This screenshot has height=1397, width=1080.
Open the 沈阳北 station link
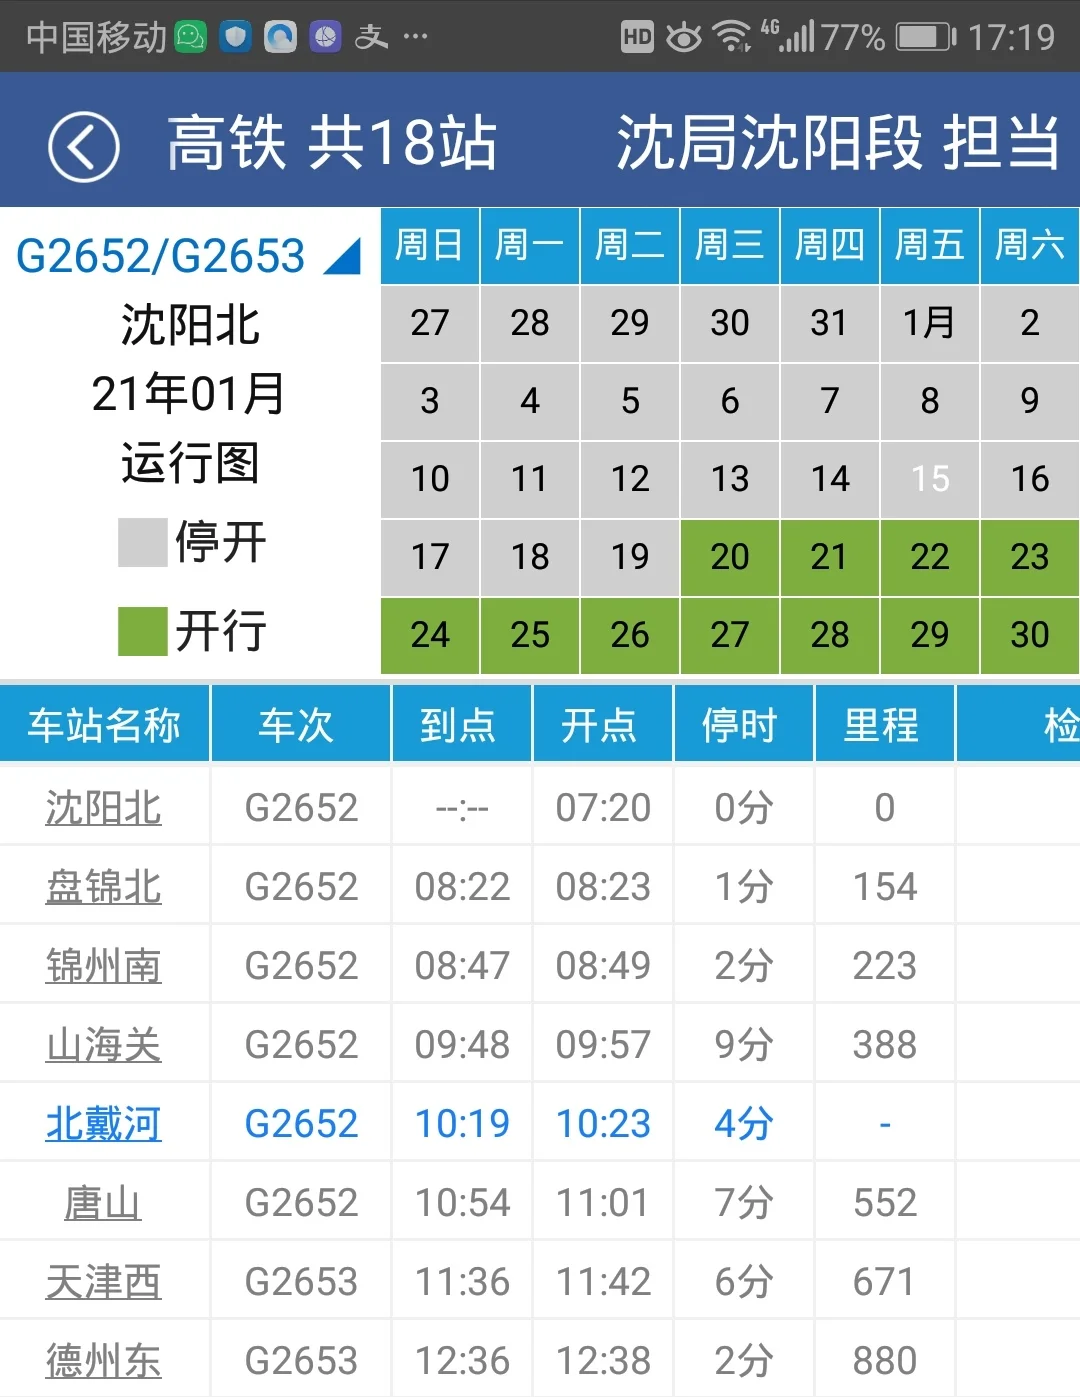(105, 808)
